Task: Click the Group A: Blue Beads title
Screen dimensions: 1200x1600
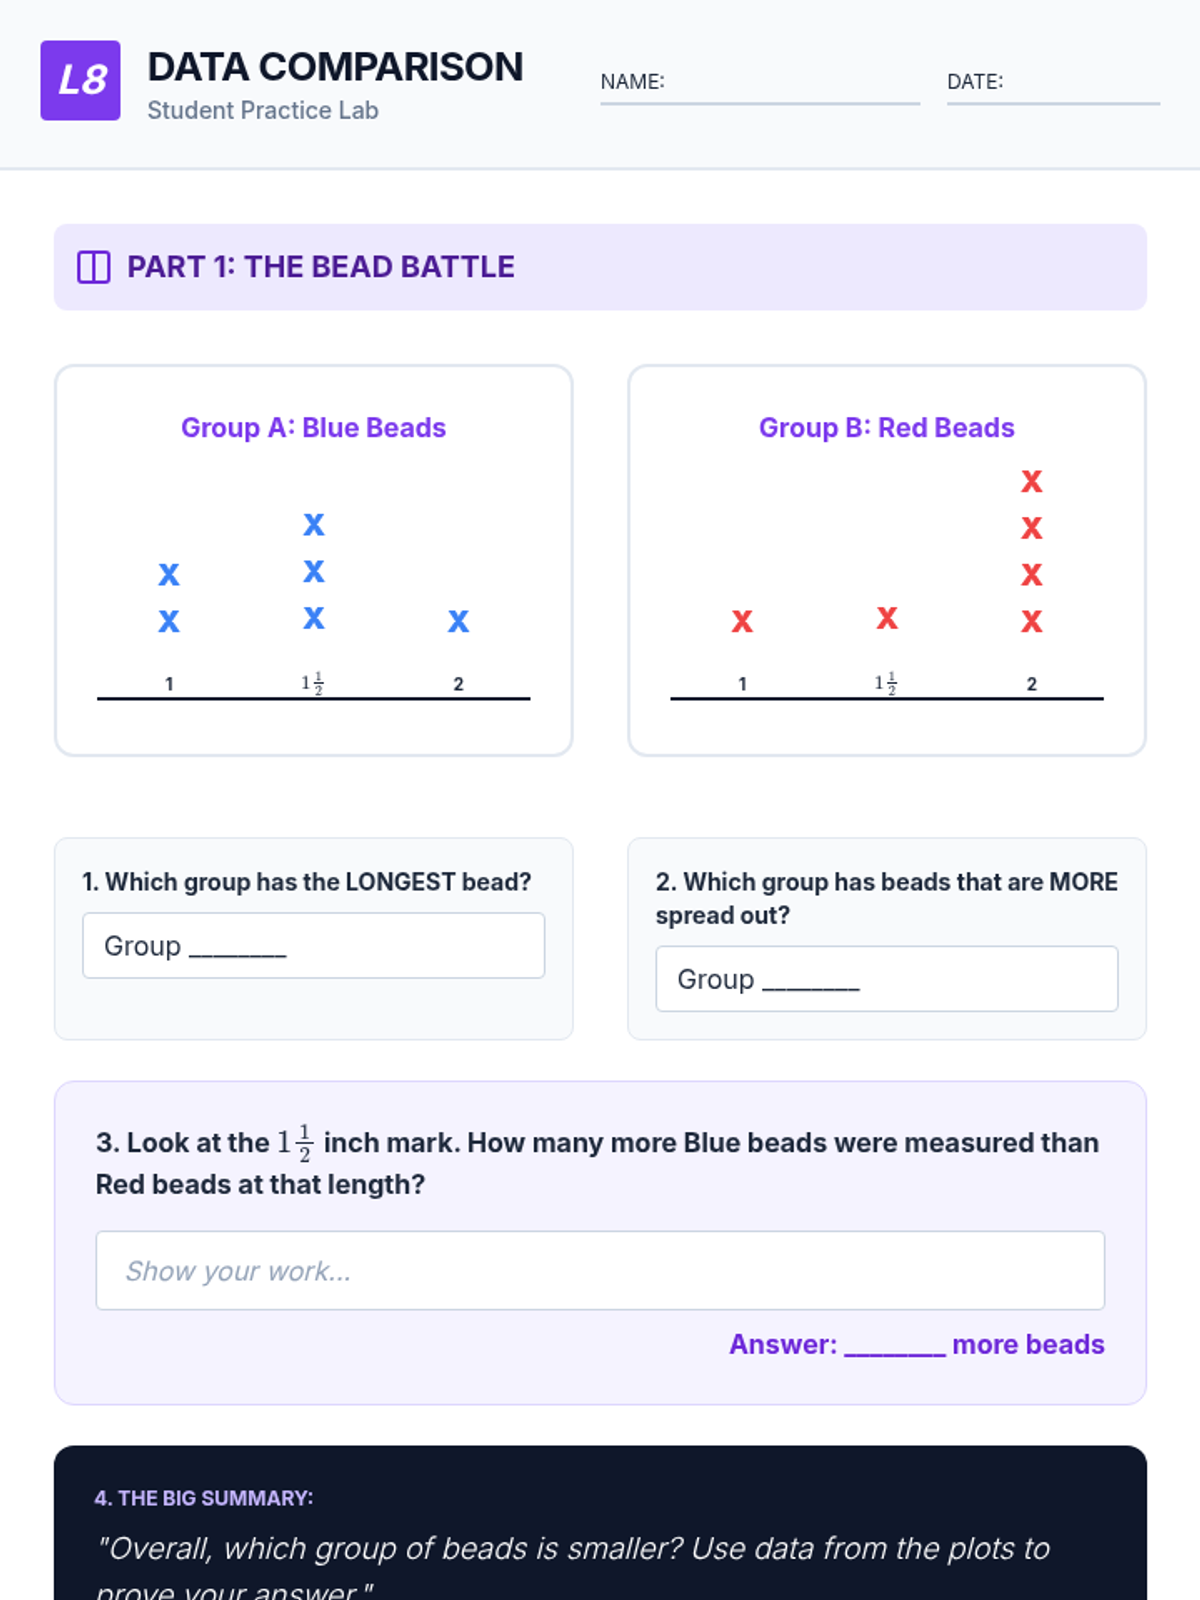Action: (x=313, y=428)
